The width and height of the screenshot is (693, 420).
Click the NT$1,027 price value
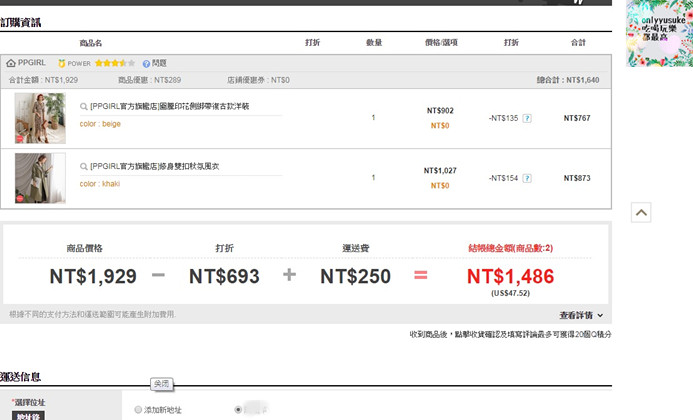[440, 171]
